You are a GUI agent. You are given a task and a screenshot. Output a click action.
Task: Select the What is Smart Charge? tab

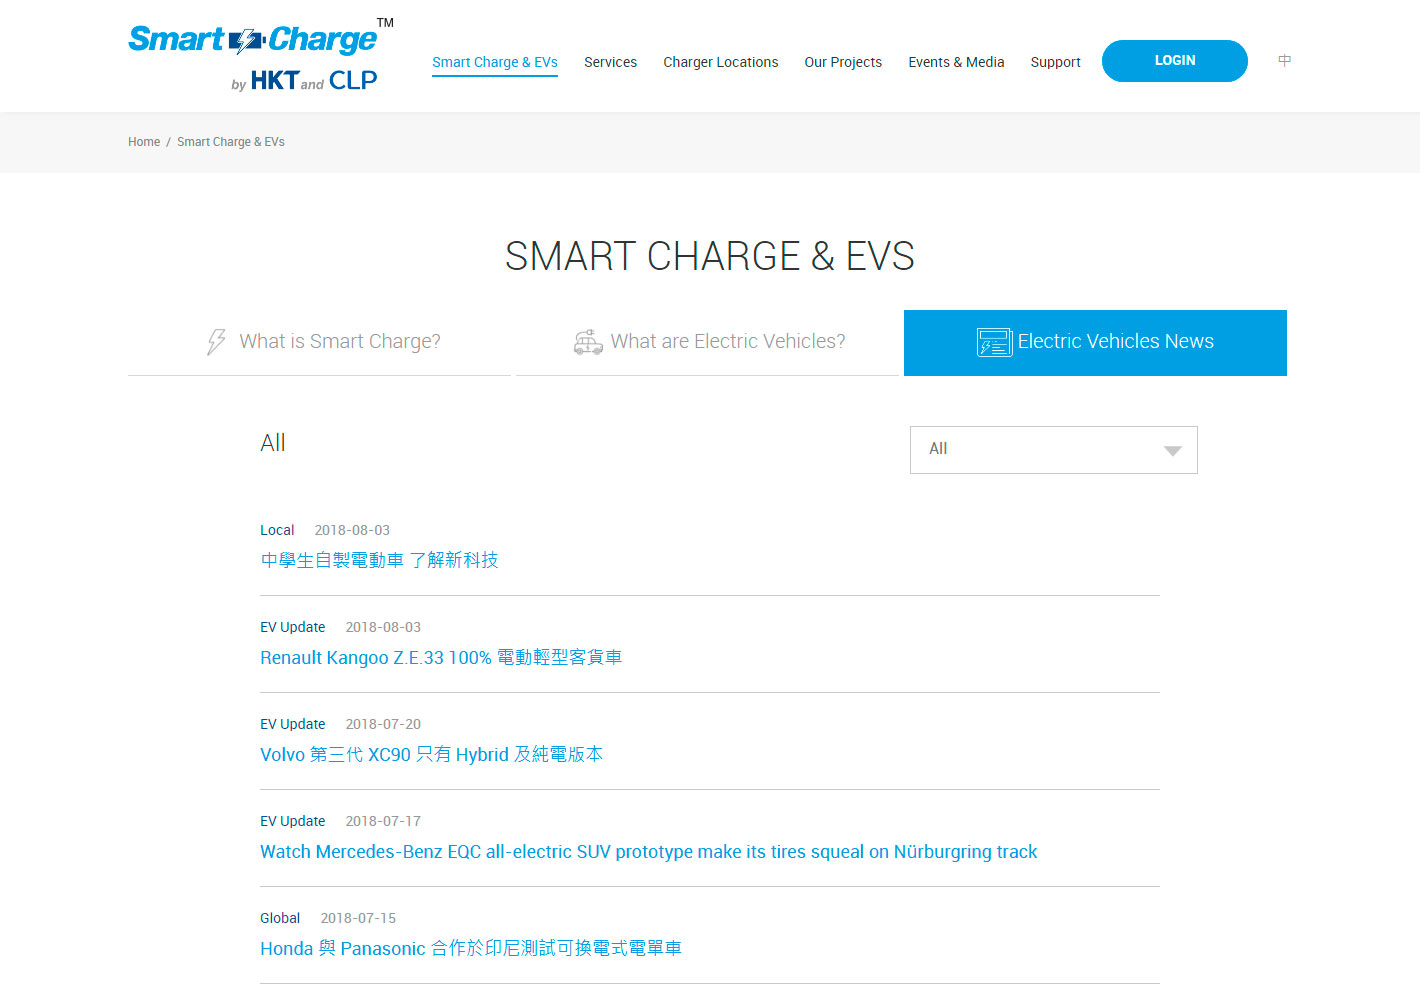(x=319, y=342)
